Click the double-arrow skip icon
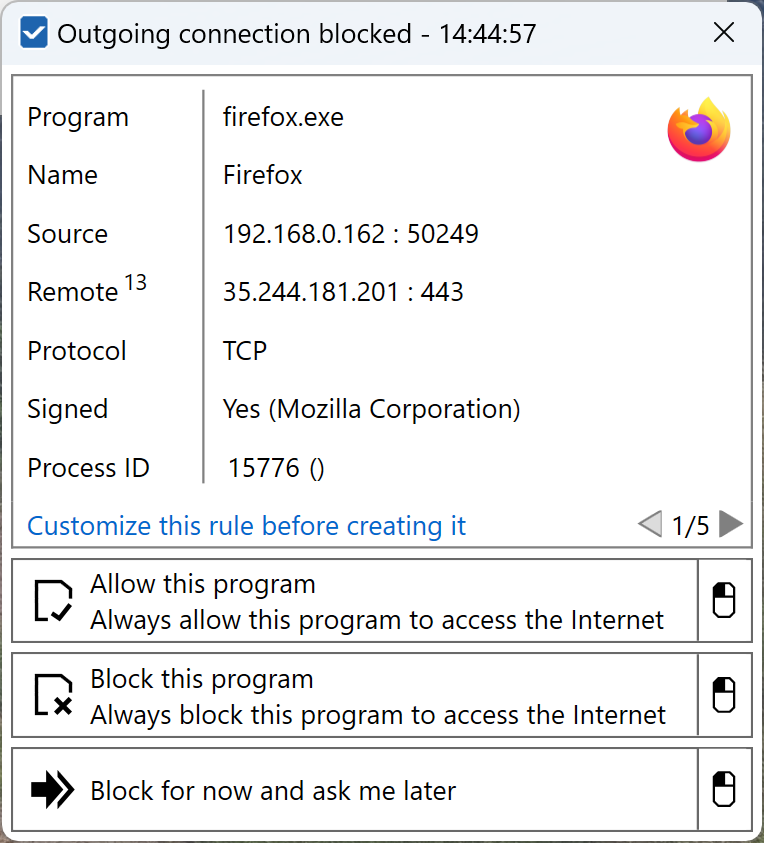Image resolution: width=764 pixels, height=843 pixels. (x=52, y=789)
